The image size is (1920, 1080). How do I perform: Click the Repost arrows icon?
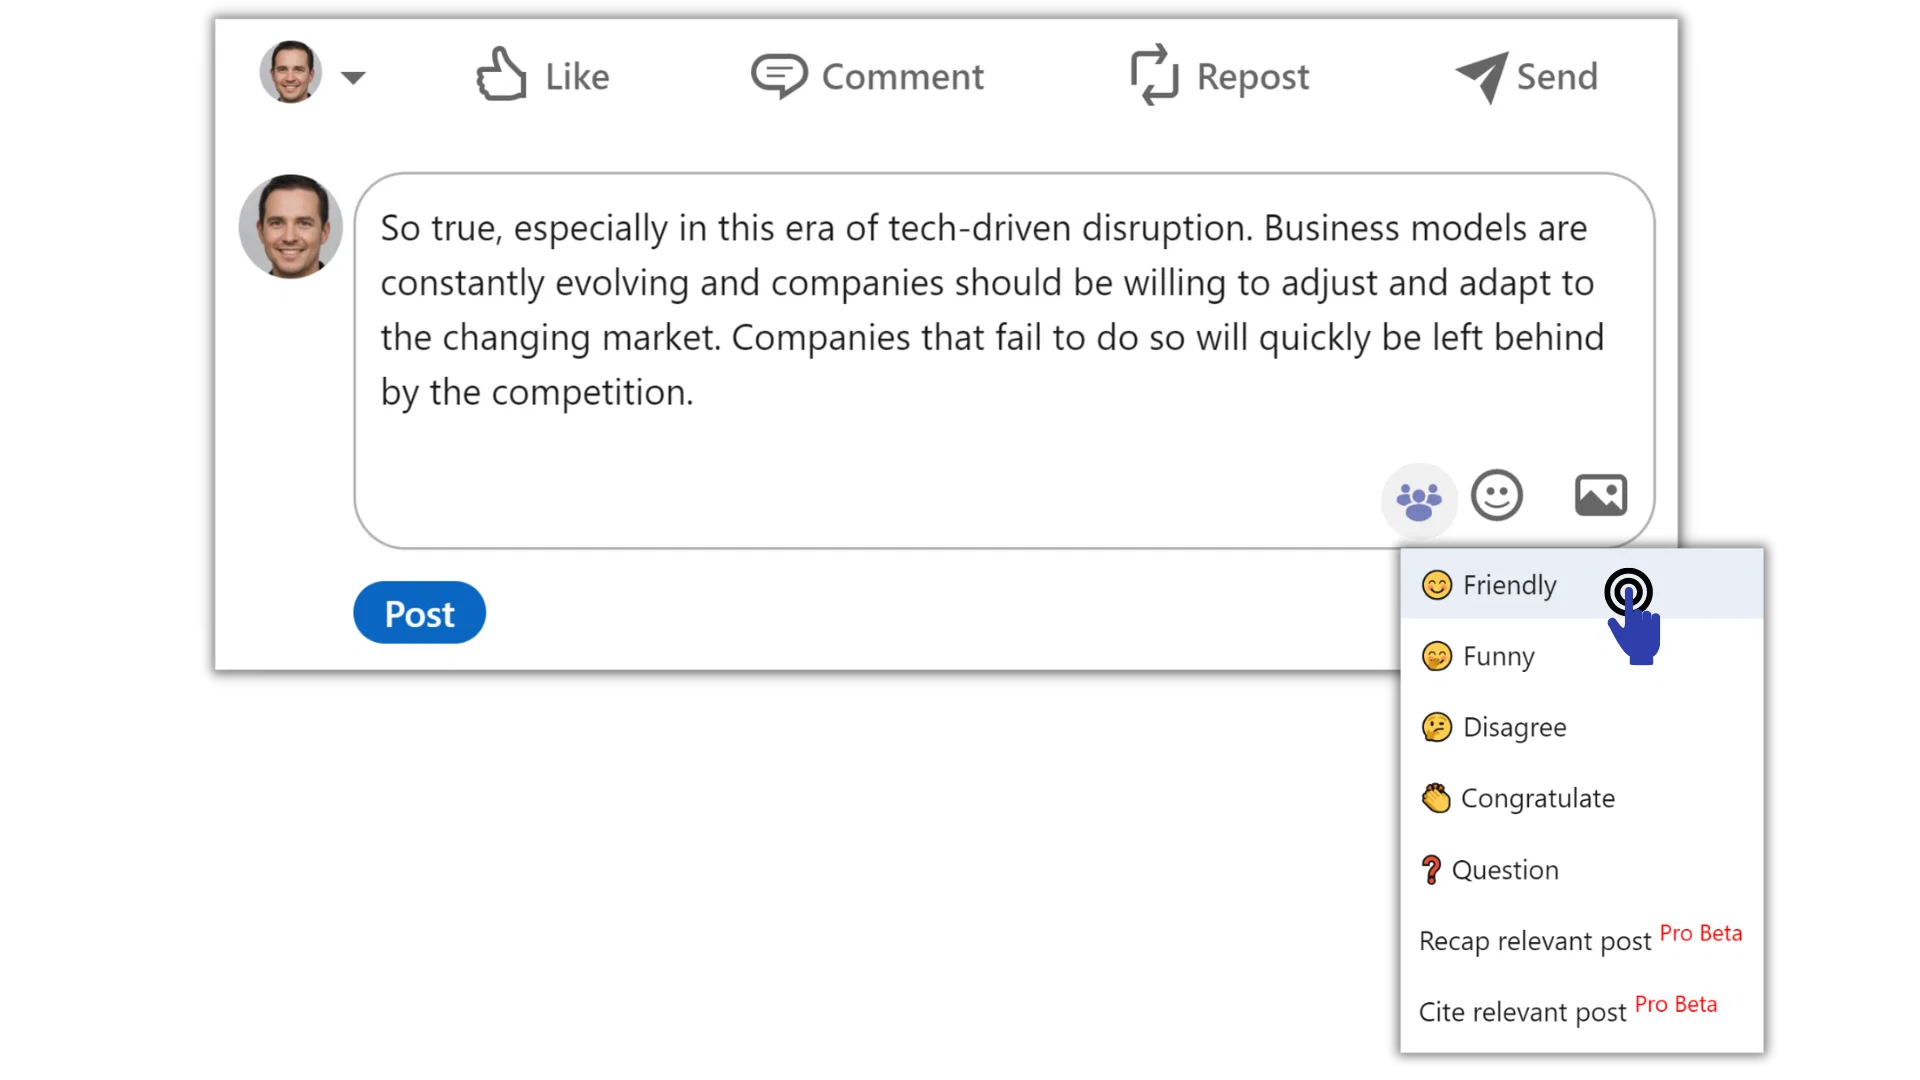(x=1154, y=75)
